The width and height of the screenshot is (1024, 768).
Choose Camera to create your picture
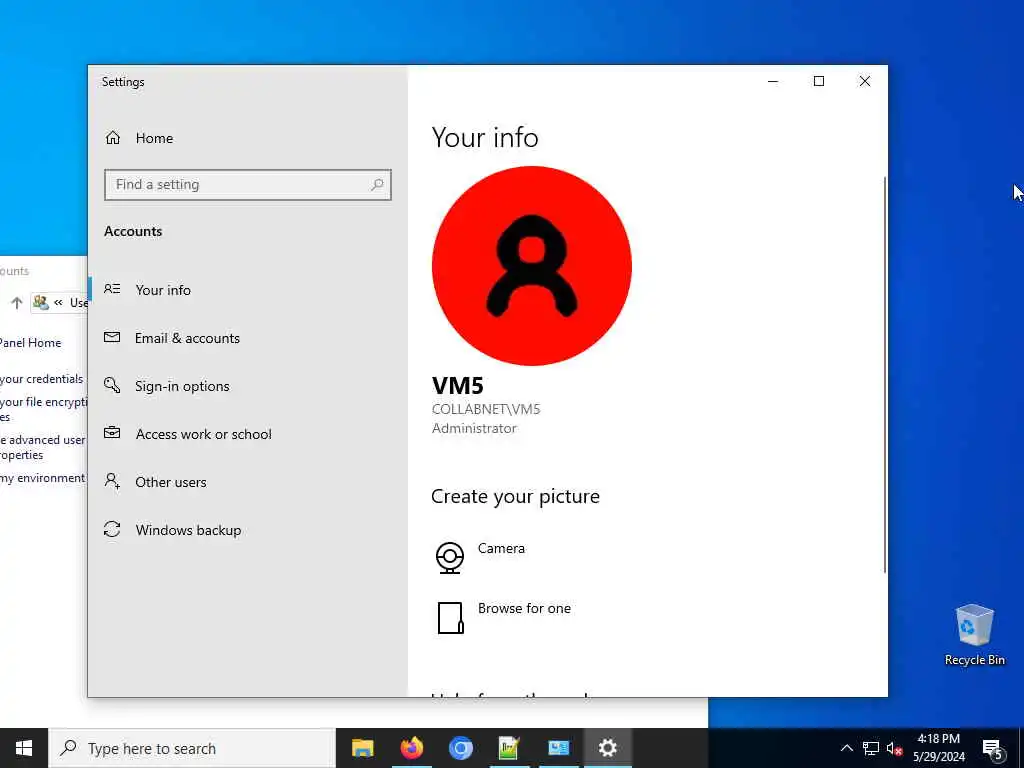click(501, 549)
